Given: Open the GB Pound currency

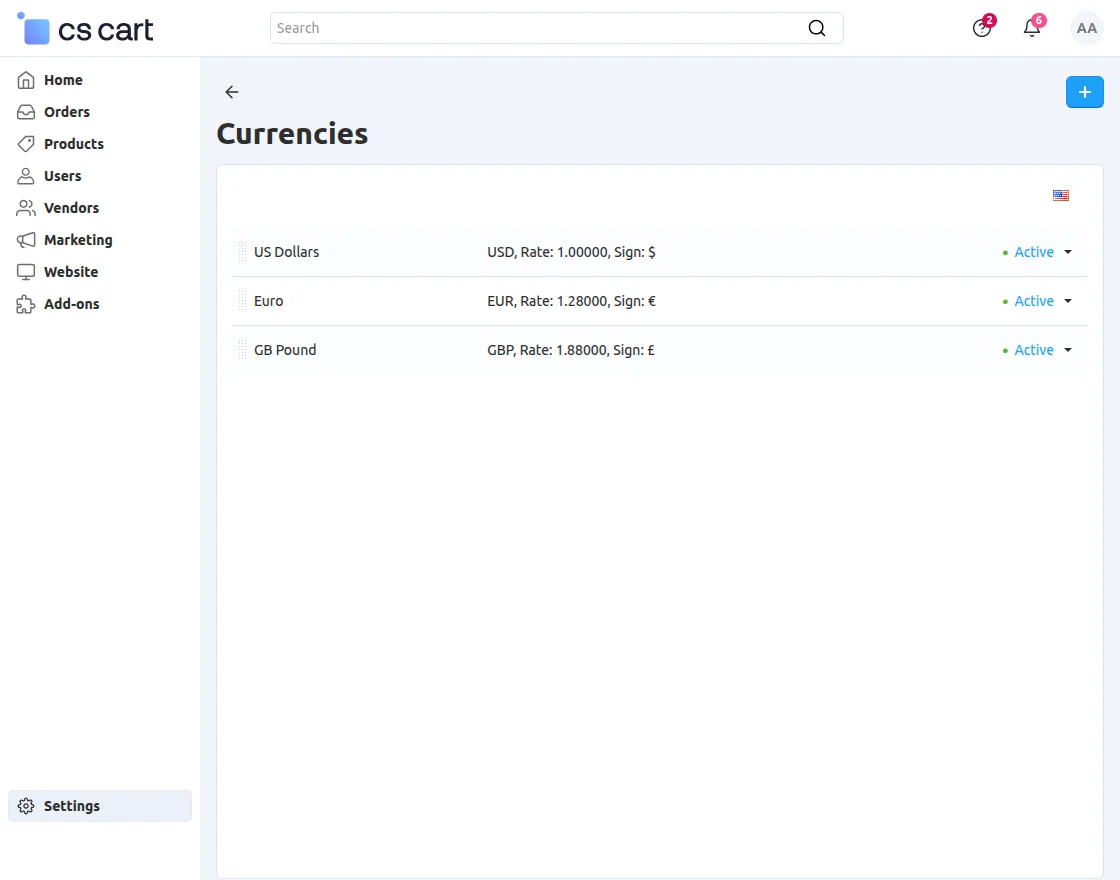Looking at the screenshot, I should click(285, 350).
